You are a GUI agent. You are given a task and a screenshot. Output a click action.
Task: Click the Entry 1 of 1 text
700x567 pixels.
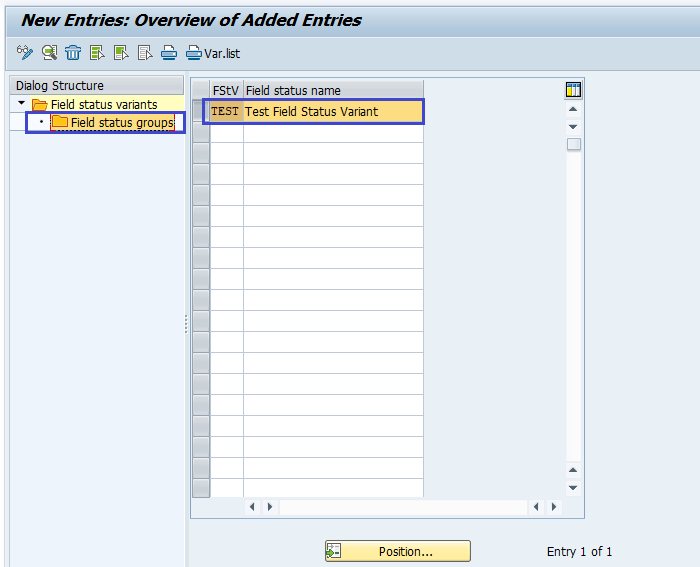point(579,552)
